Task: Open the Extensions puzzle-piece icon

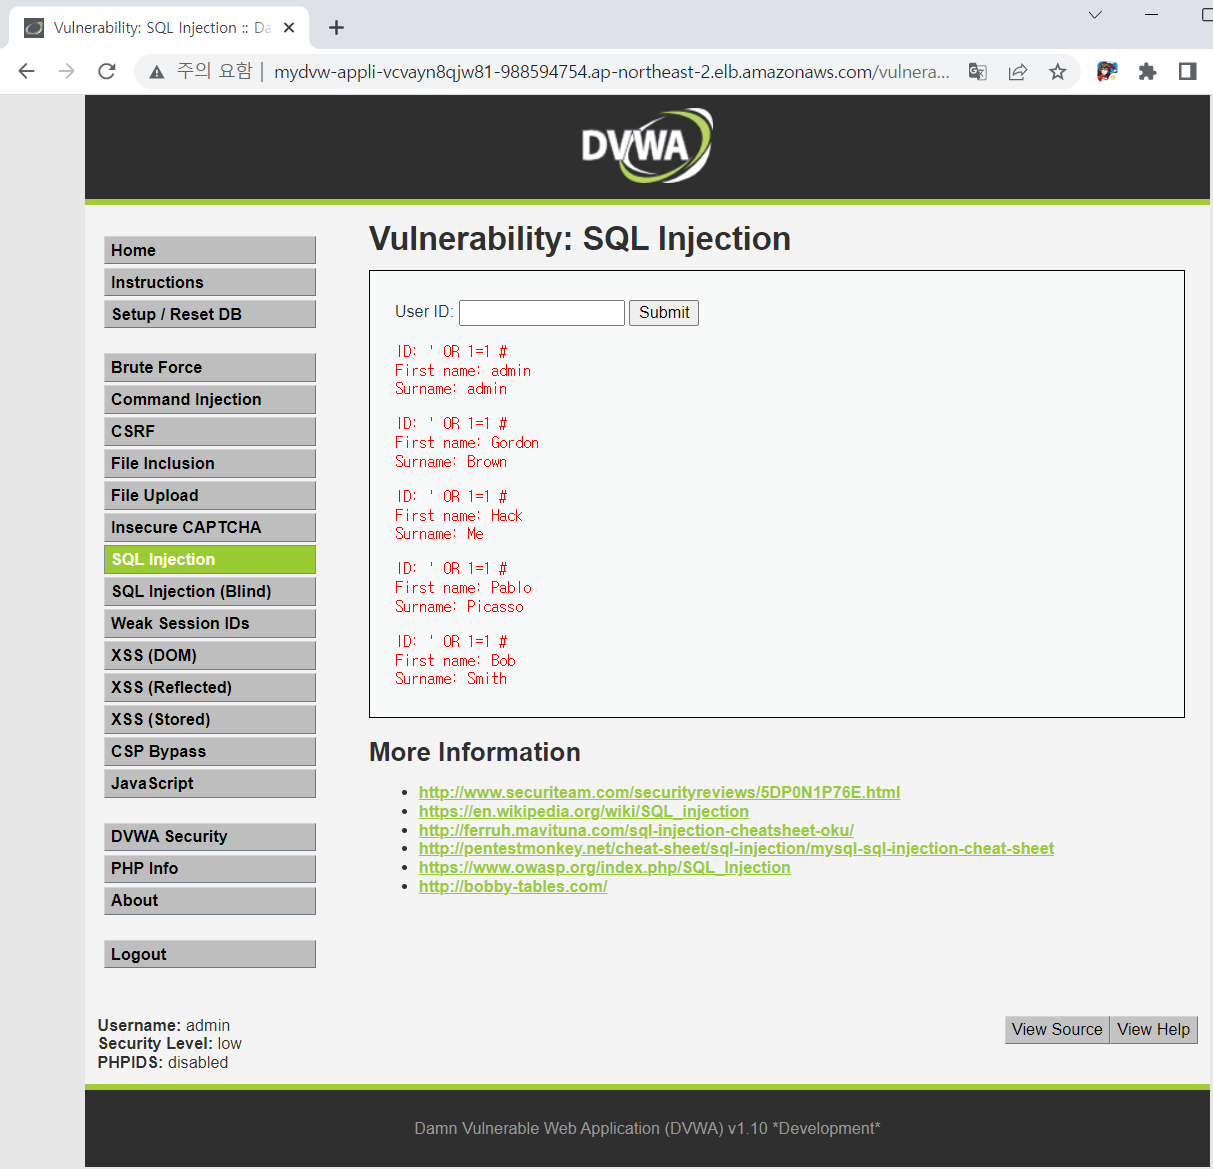Action: tap(1147, 71)
